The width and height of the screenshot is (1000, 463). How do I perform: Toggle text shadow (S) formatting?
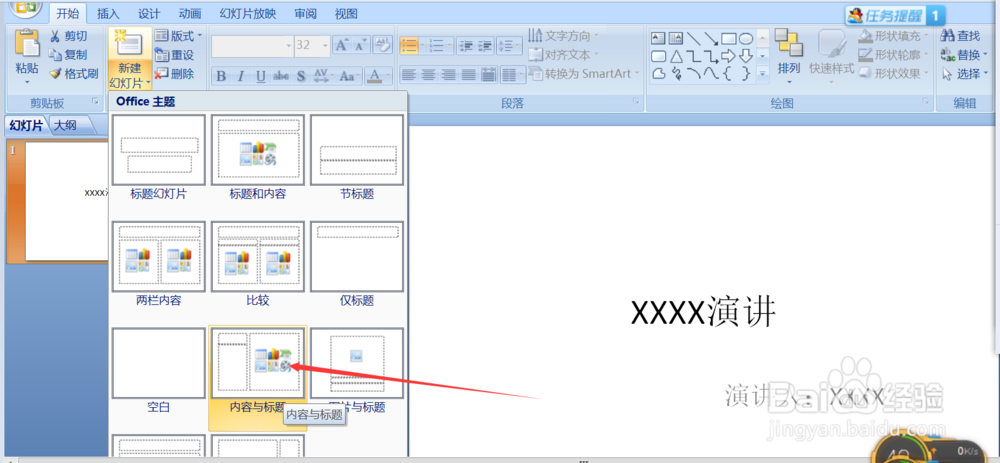point(301,77)
